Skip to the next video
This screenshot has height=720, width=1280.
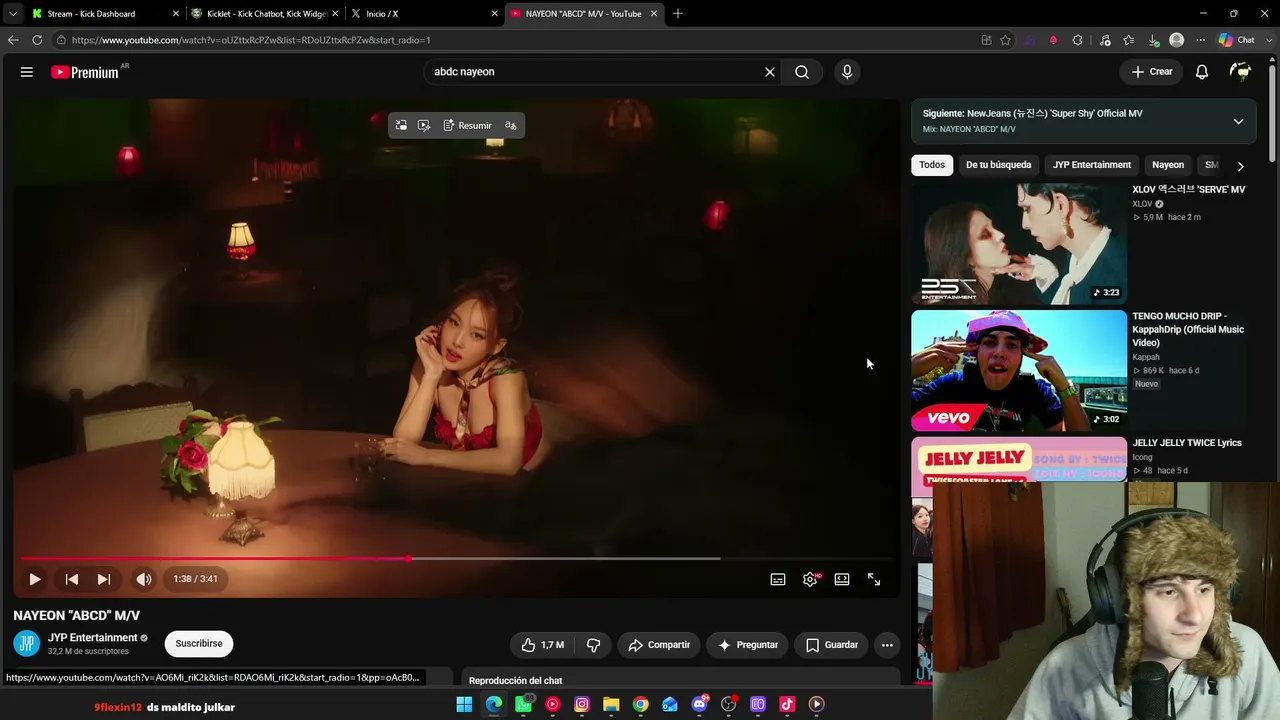coord(104,579)
